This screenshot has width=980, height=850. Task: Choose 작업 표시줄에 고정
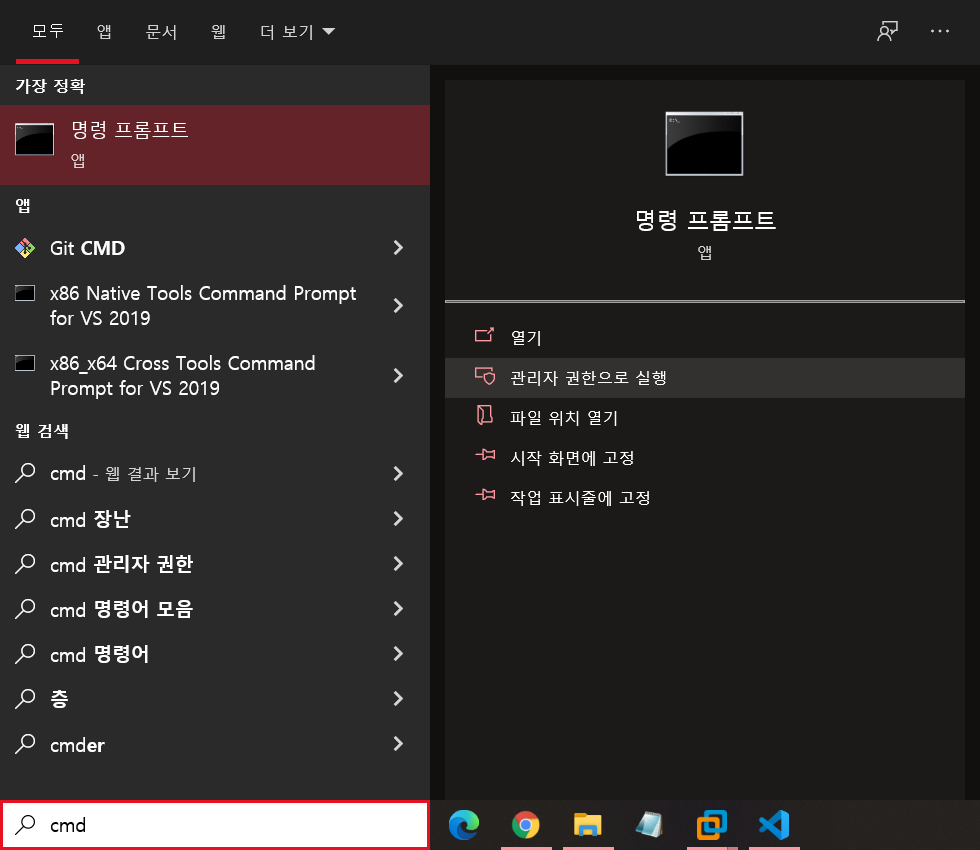click(x=704, y=498)
